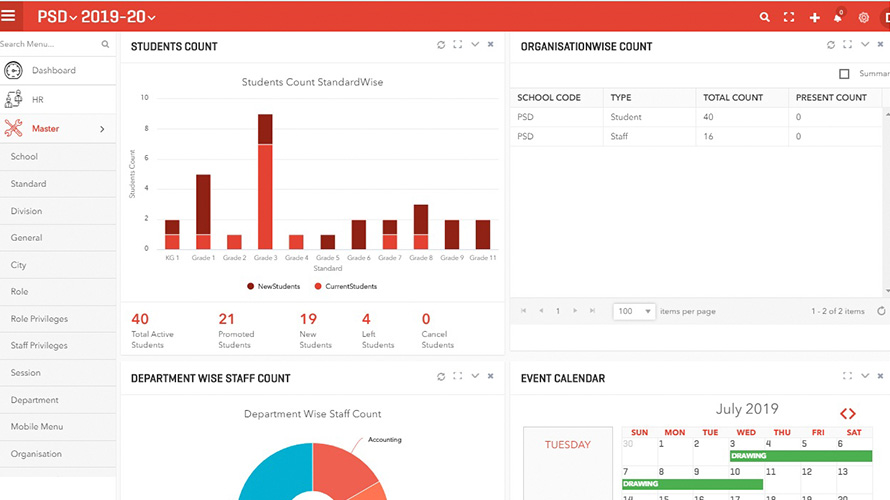Viewport: 890px width, 500px height.
Task: Maximize the Students Count panel
Action: point(457,44)
